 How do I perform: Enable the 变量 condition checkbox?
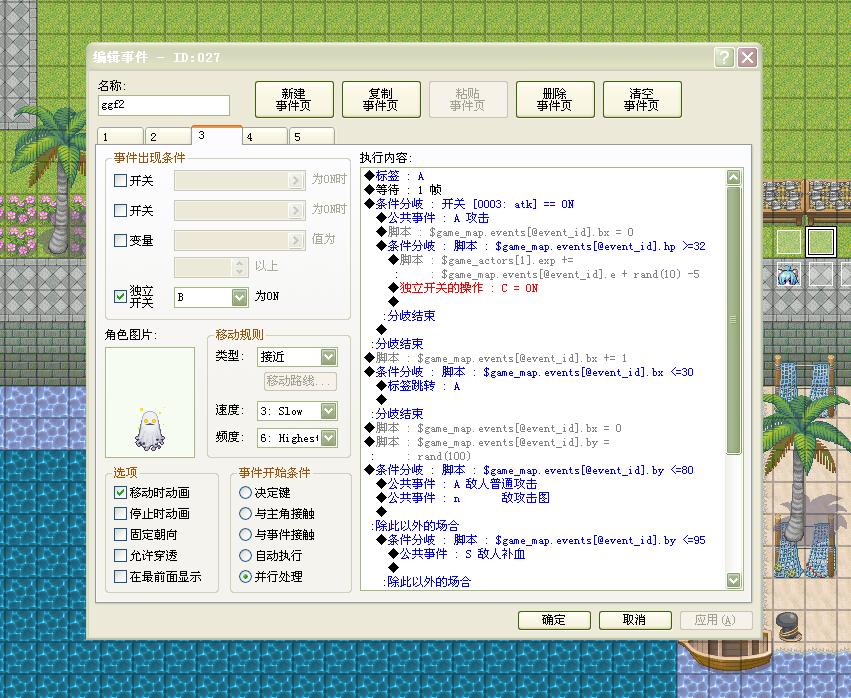(x=120, y=240)
